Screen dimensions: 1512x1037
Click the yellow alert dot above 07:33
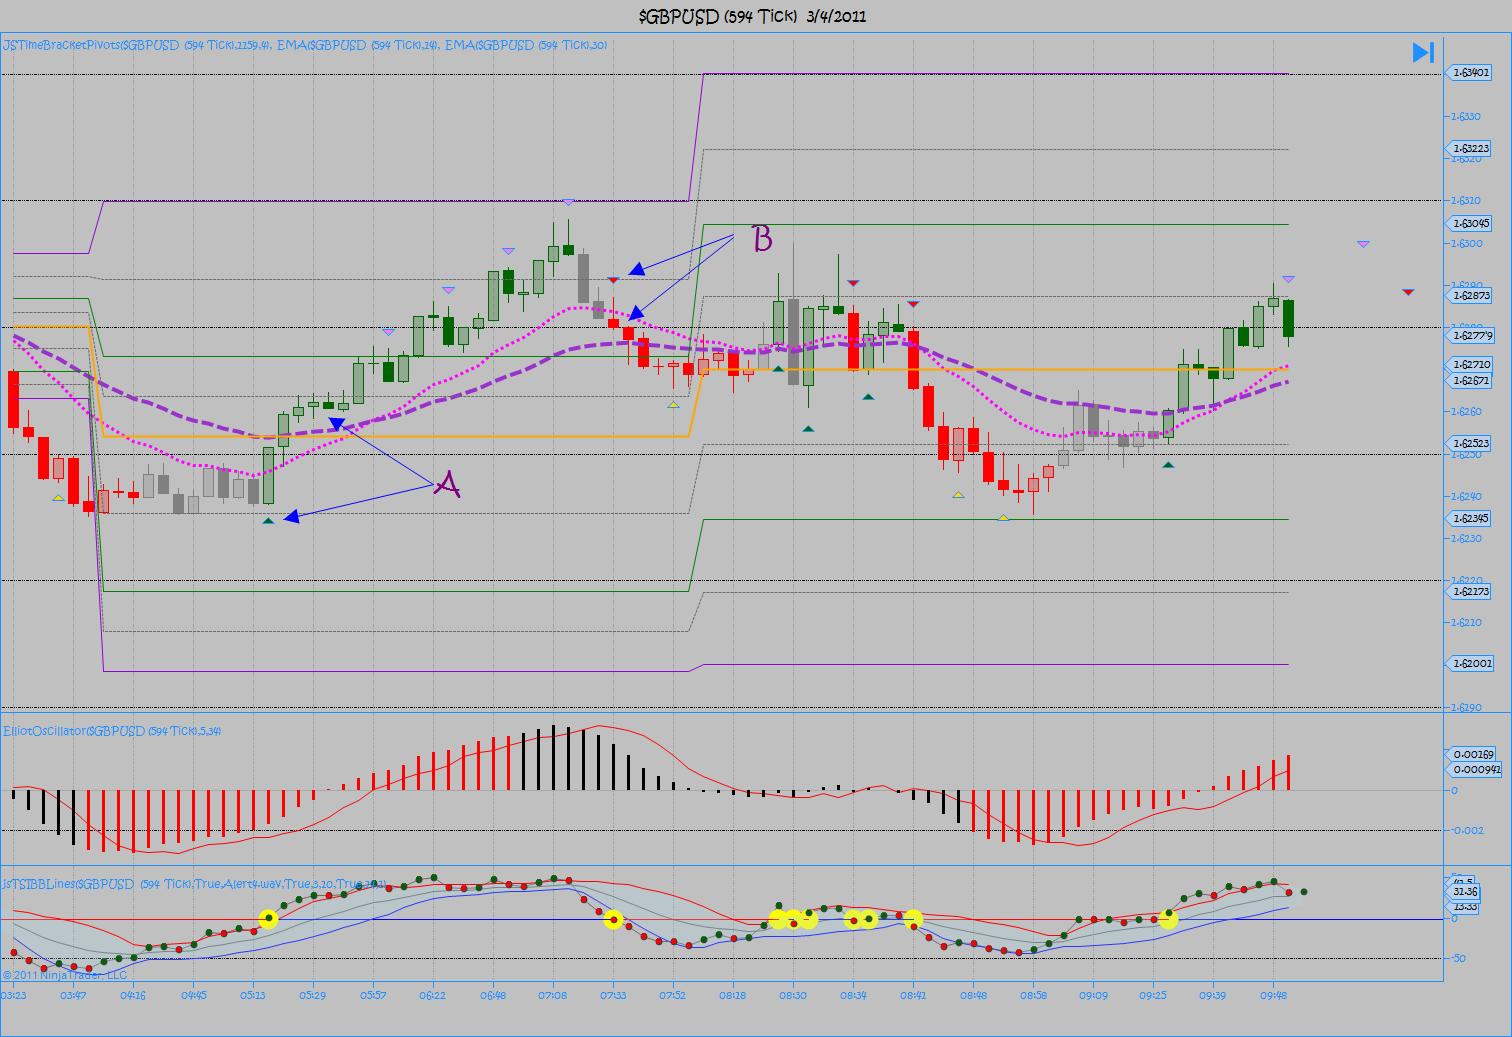pos(613,919)
